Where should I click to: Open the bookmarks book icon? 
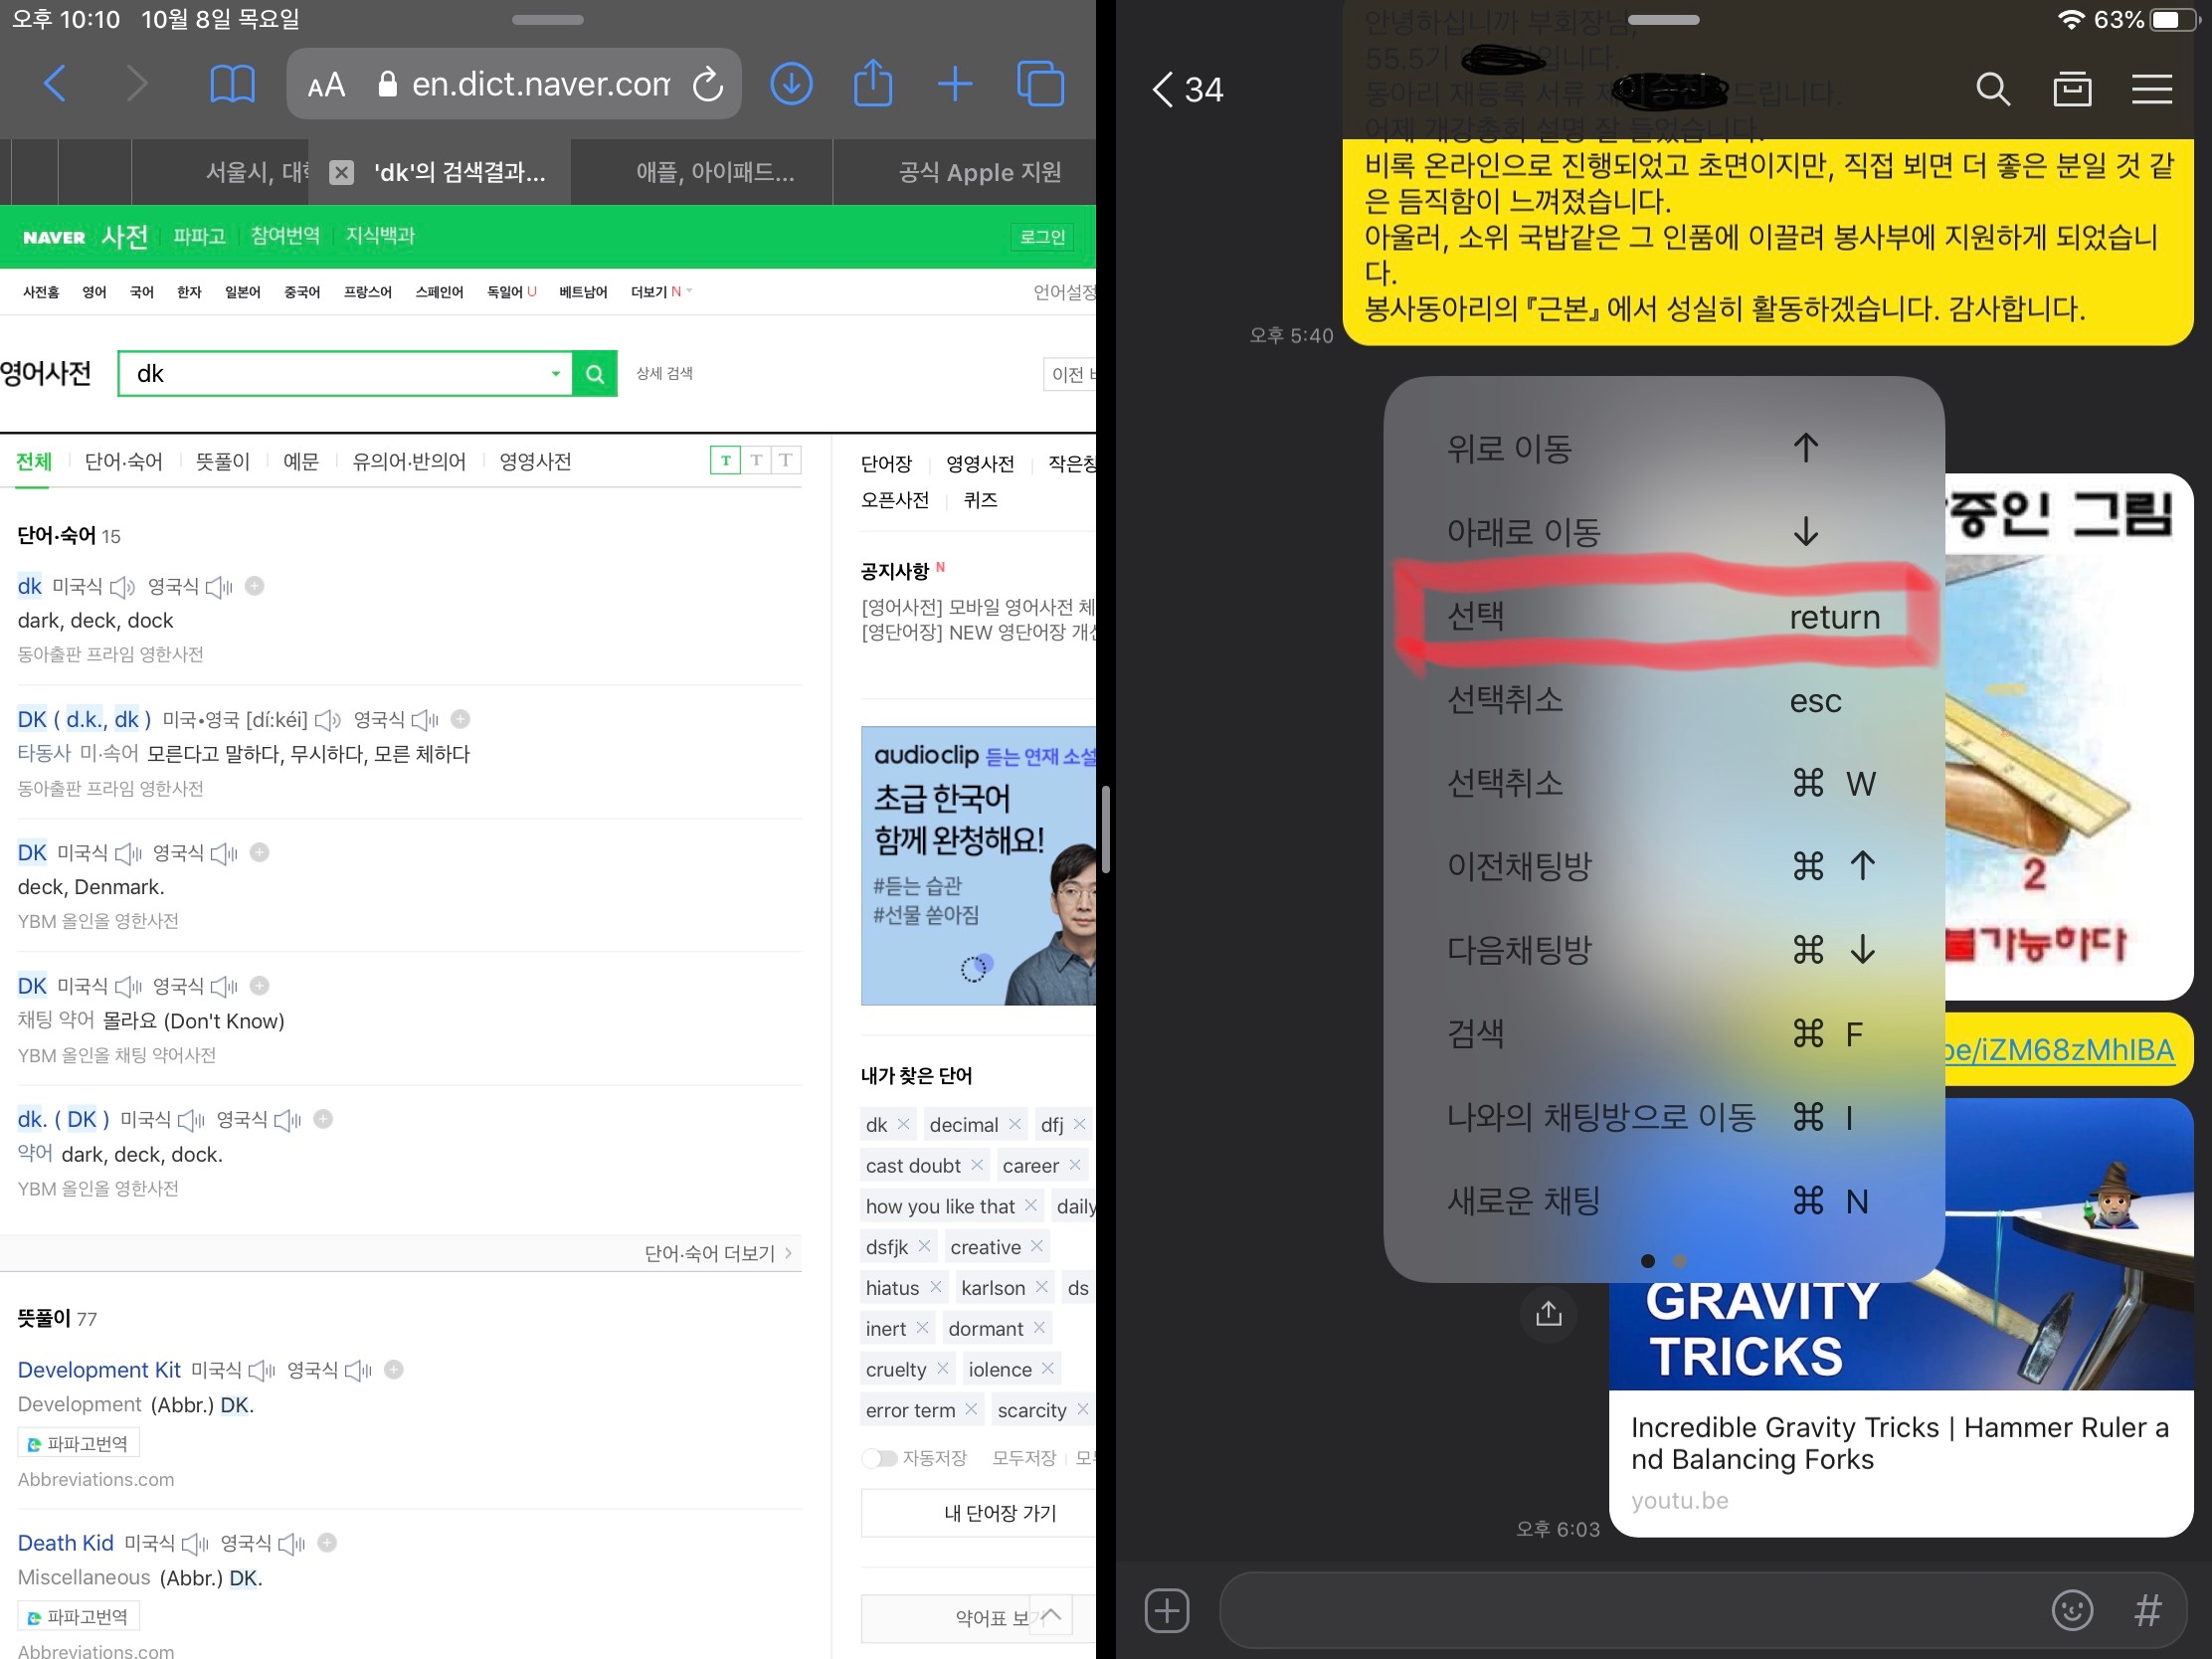[232, 84]
